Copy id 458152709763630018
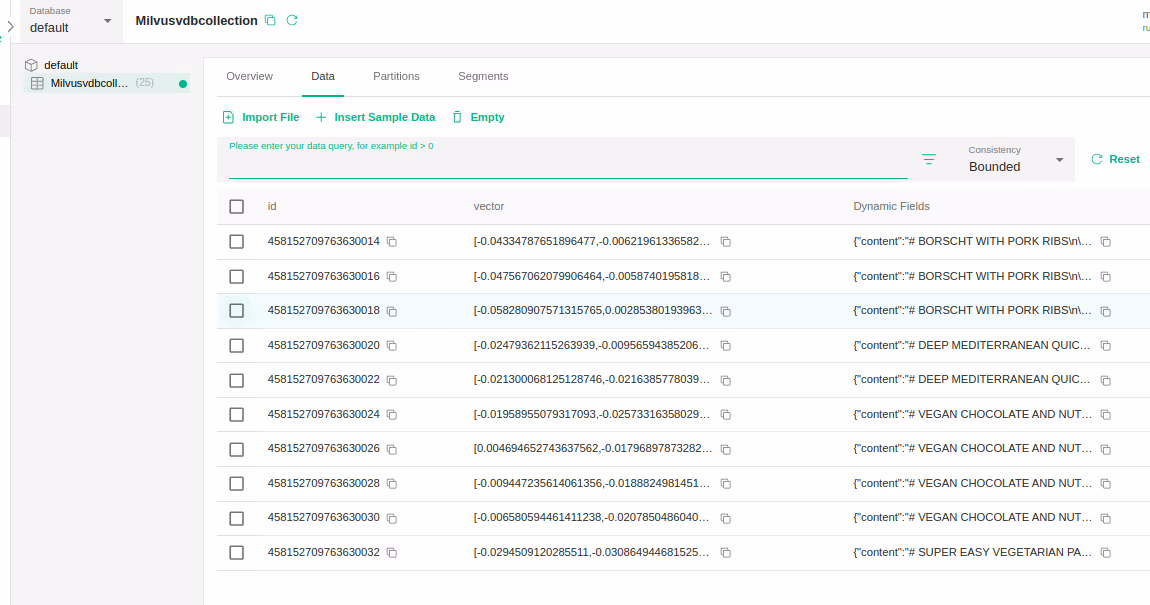The height and width of the screenshot is (605, 1150). tap(392, 312)
